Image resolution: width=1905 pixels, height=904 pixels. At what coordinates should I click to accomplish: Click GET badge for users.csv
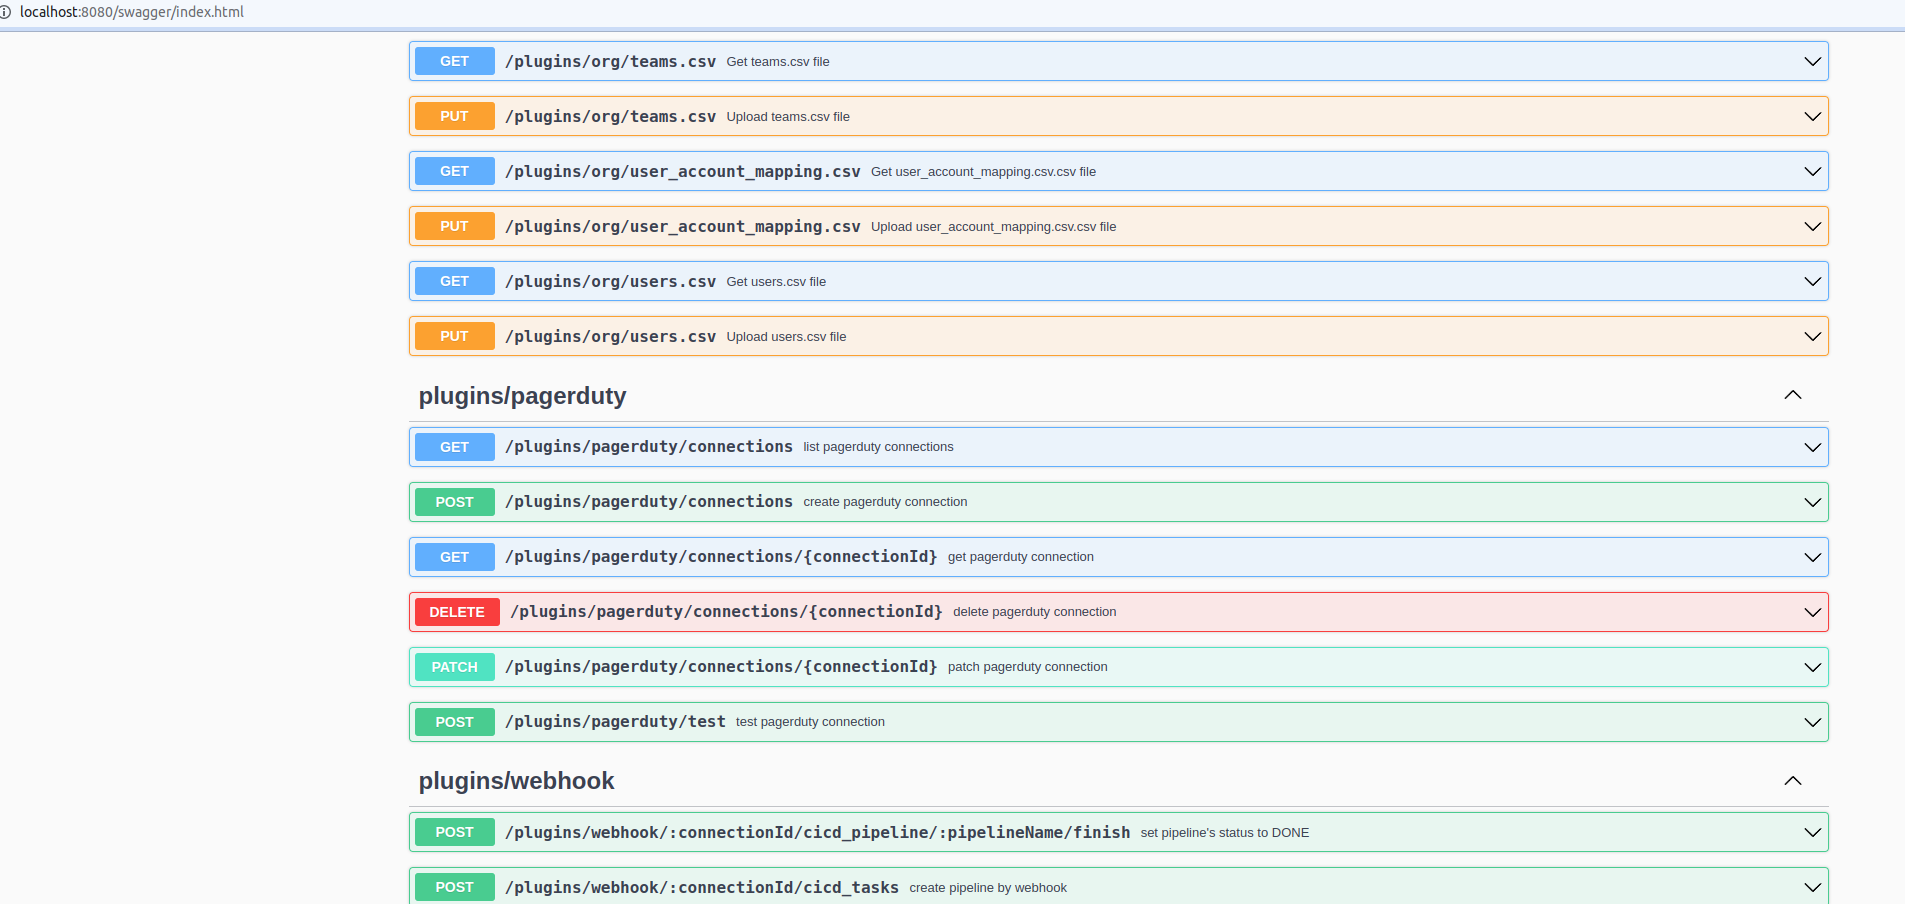tap(454, 281)
